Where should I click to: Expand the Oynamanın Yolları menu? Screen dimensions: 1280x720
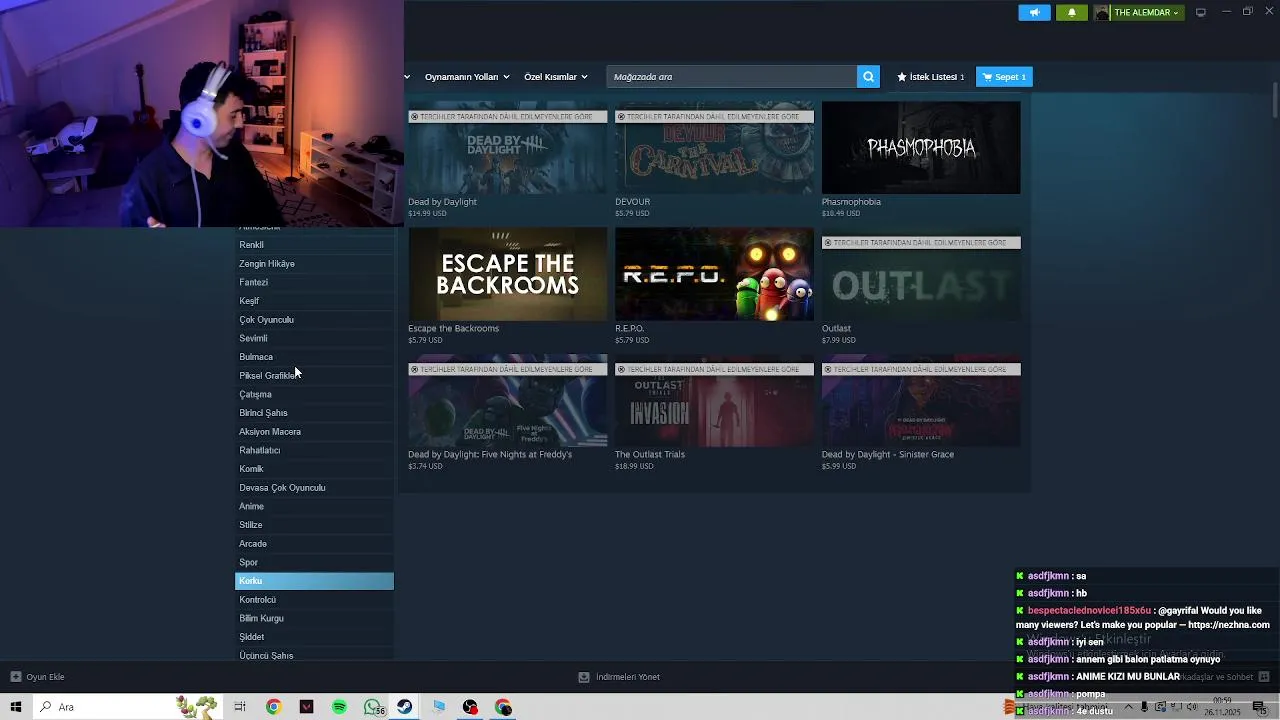(x=467, y=77)
